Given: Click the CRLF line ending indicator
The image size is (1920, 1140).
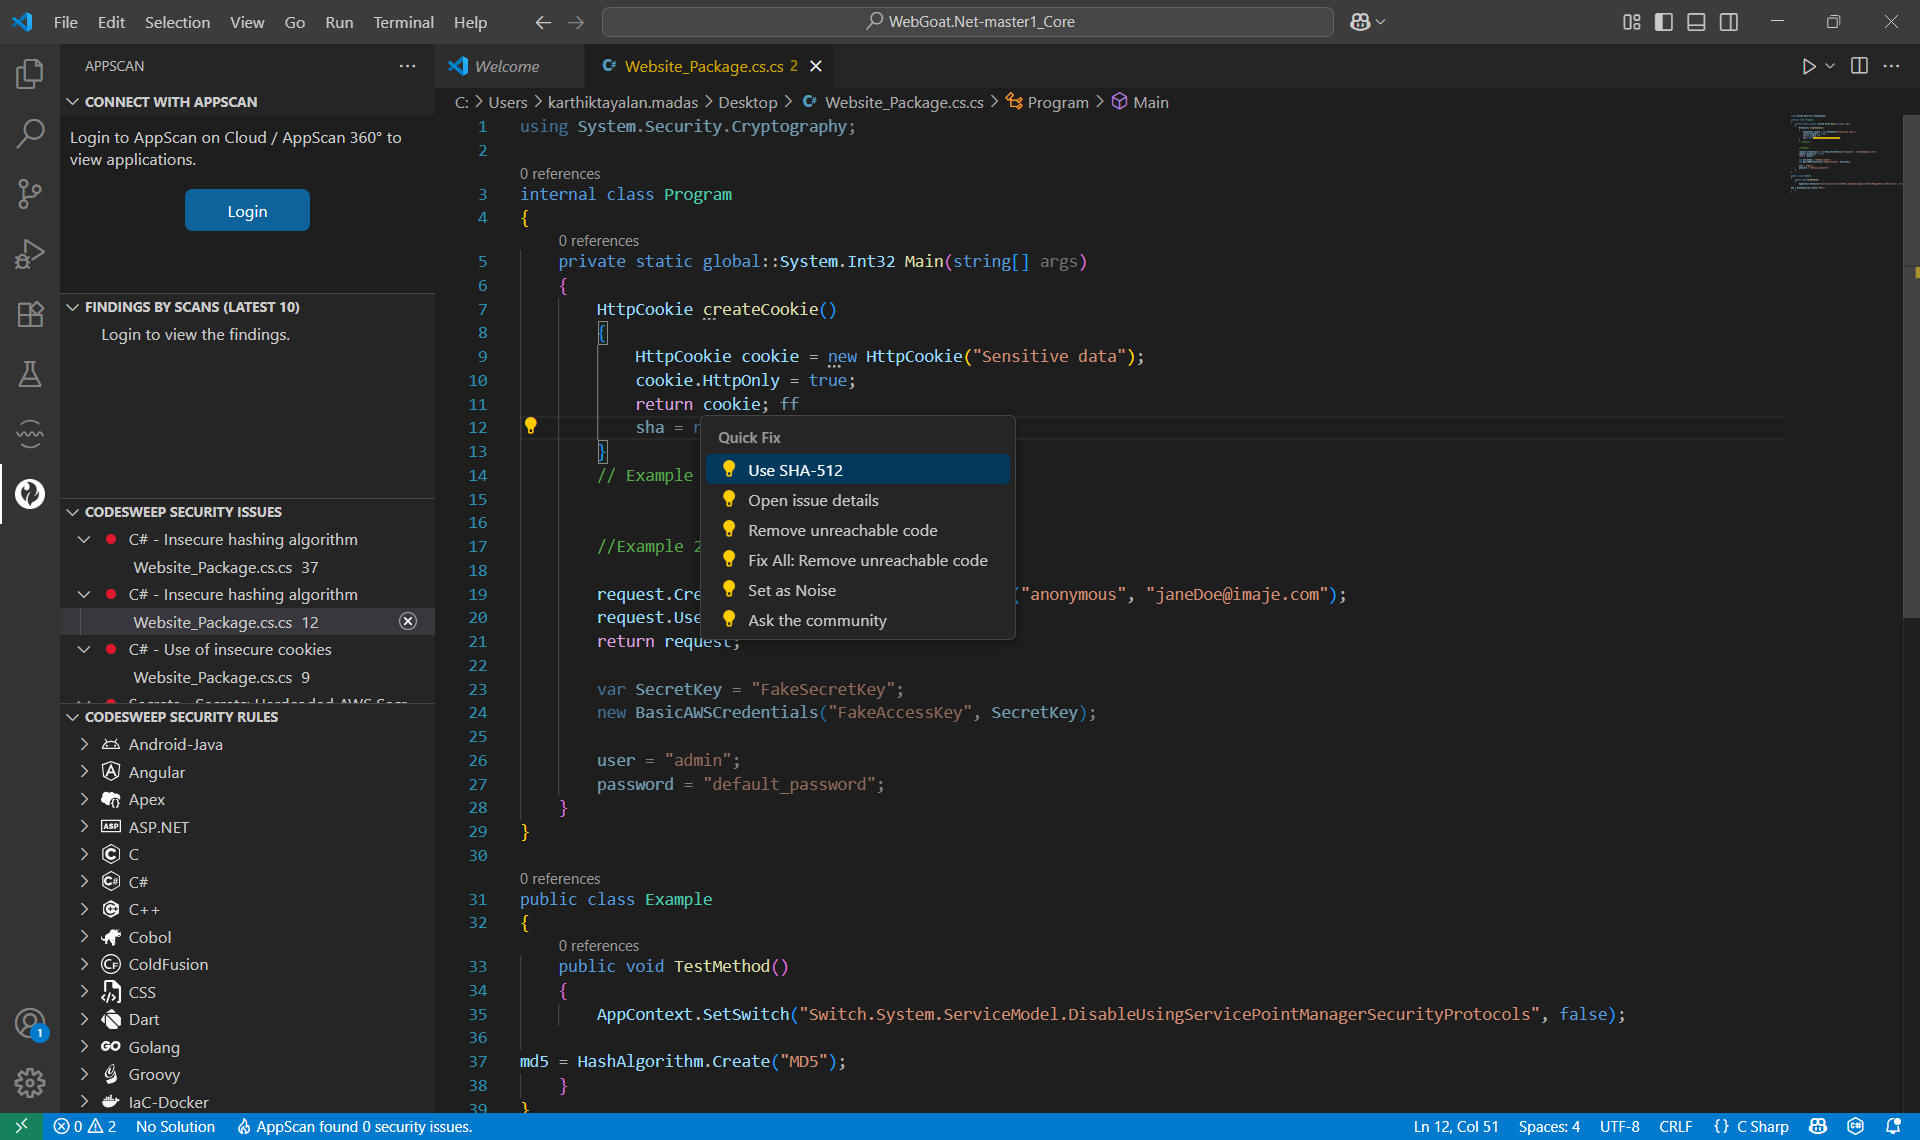Looking at the screenshot, I should coord(1675,1126).
